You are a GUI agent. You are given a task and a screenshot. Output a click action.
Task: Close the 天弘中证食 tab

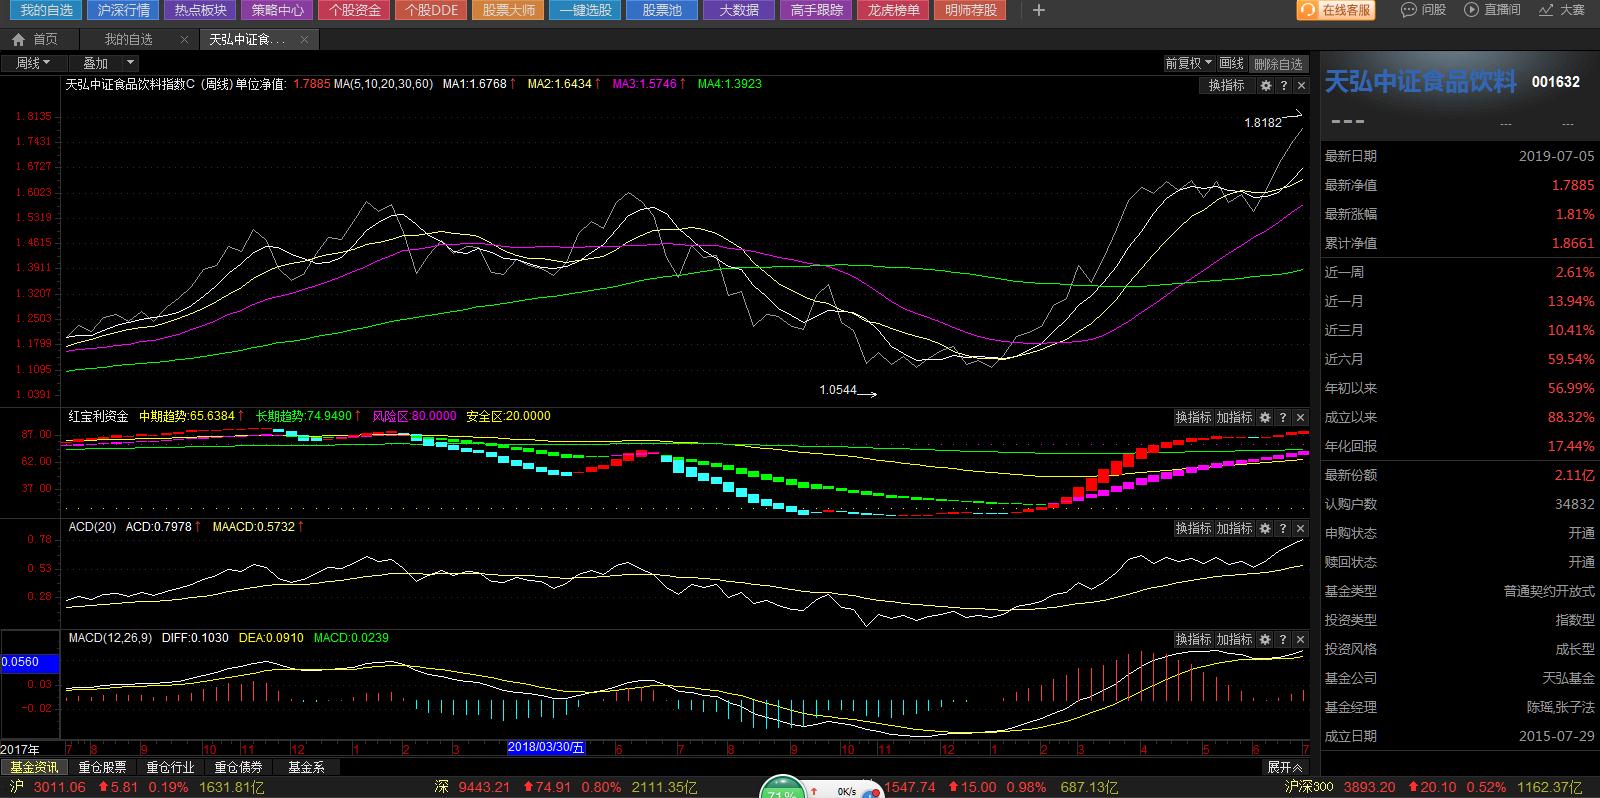pyautogui.click(x=304, y=40)
